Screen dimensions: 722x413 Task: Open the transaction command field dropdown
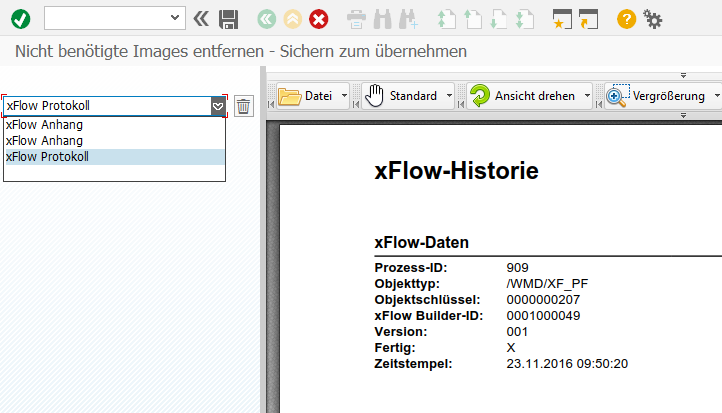[176, 17]
